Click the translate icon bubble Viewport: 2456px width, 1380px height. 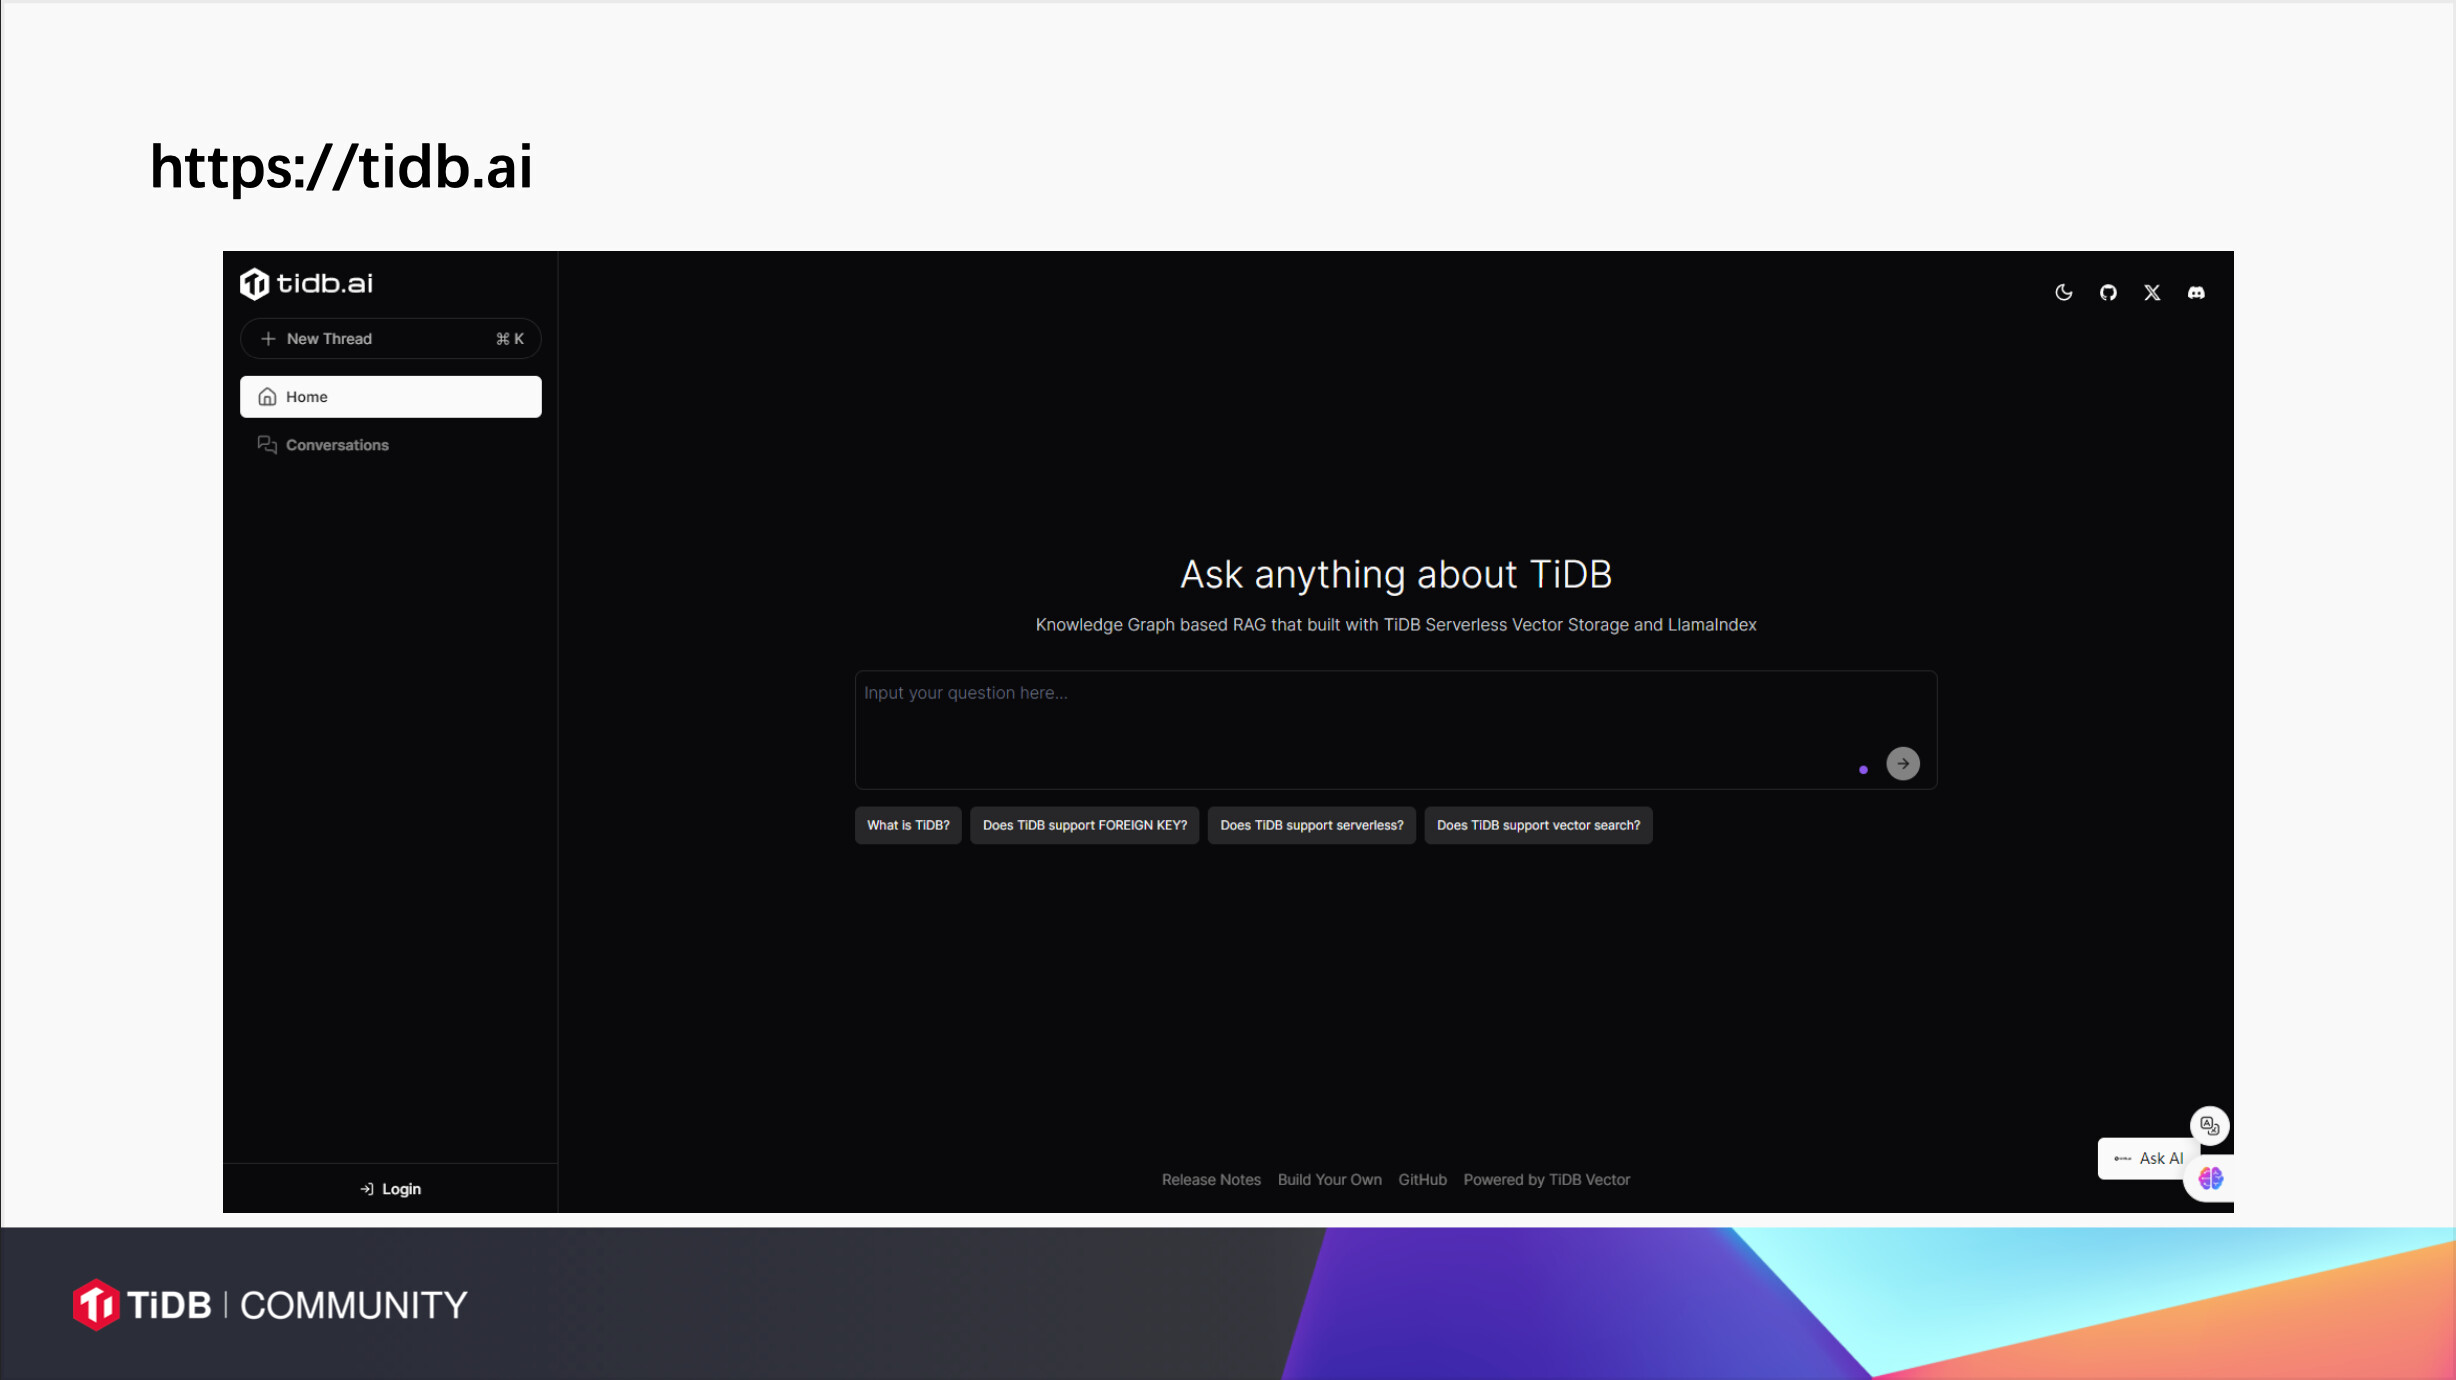click(x=2209, y=1125)
